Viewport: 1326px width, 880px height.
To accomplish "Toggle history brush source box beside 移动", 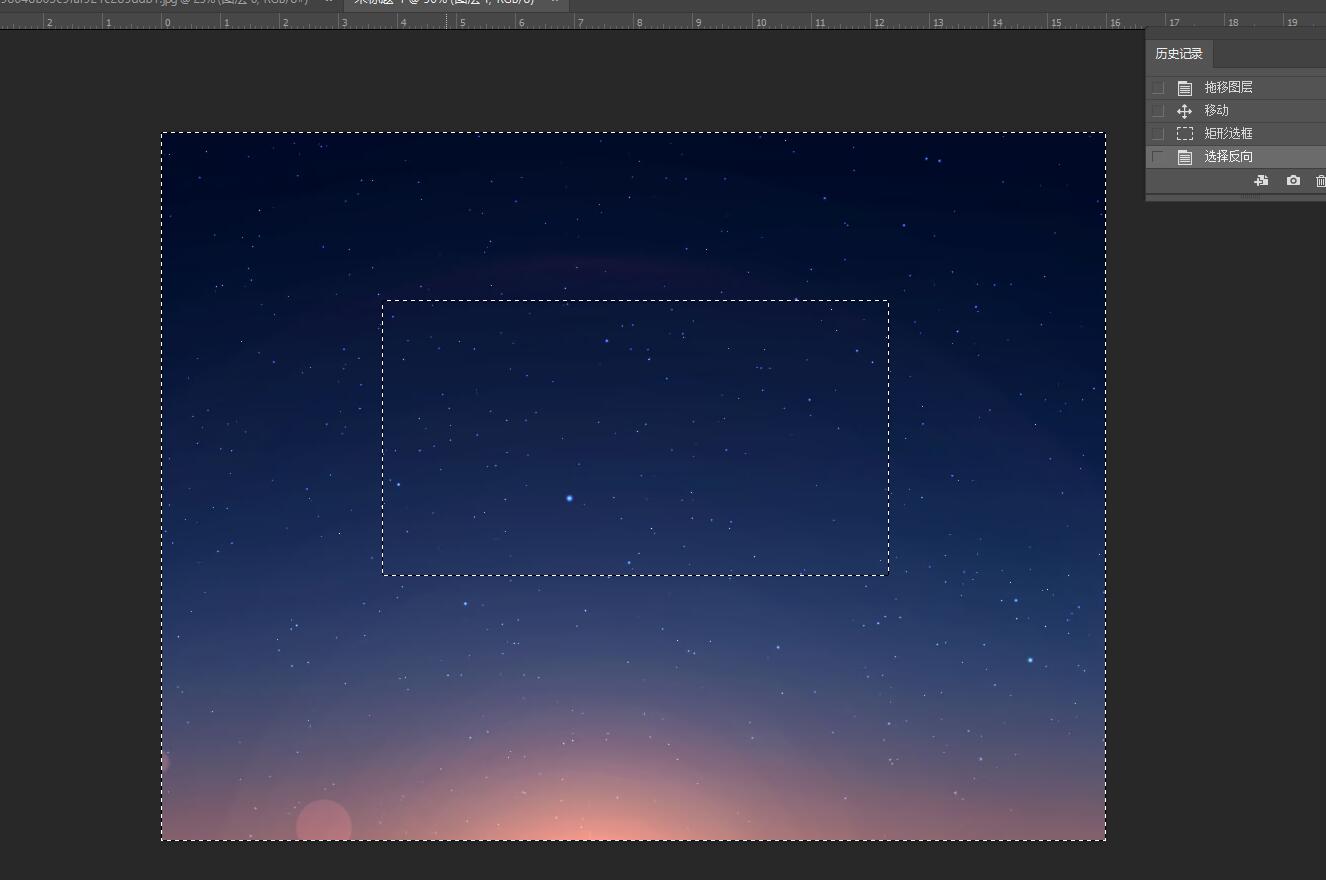I will (x=1158, y=111).
